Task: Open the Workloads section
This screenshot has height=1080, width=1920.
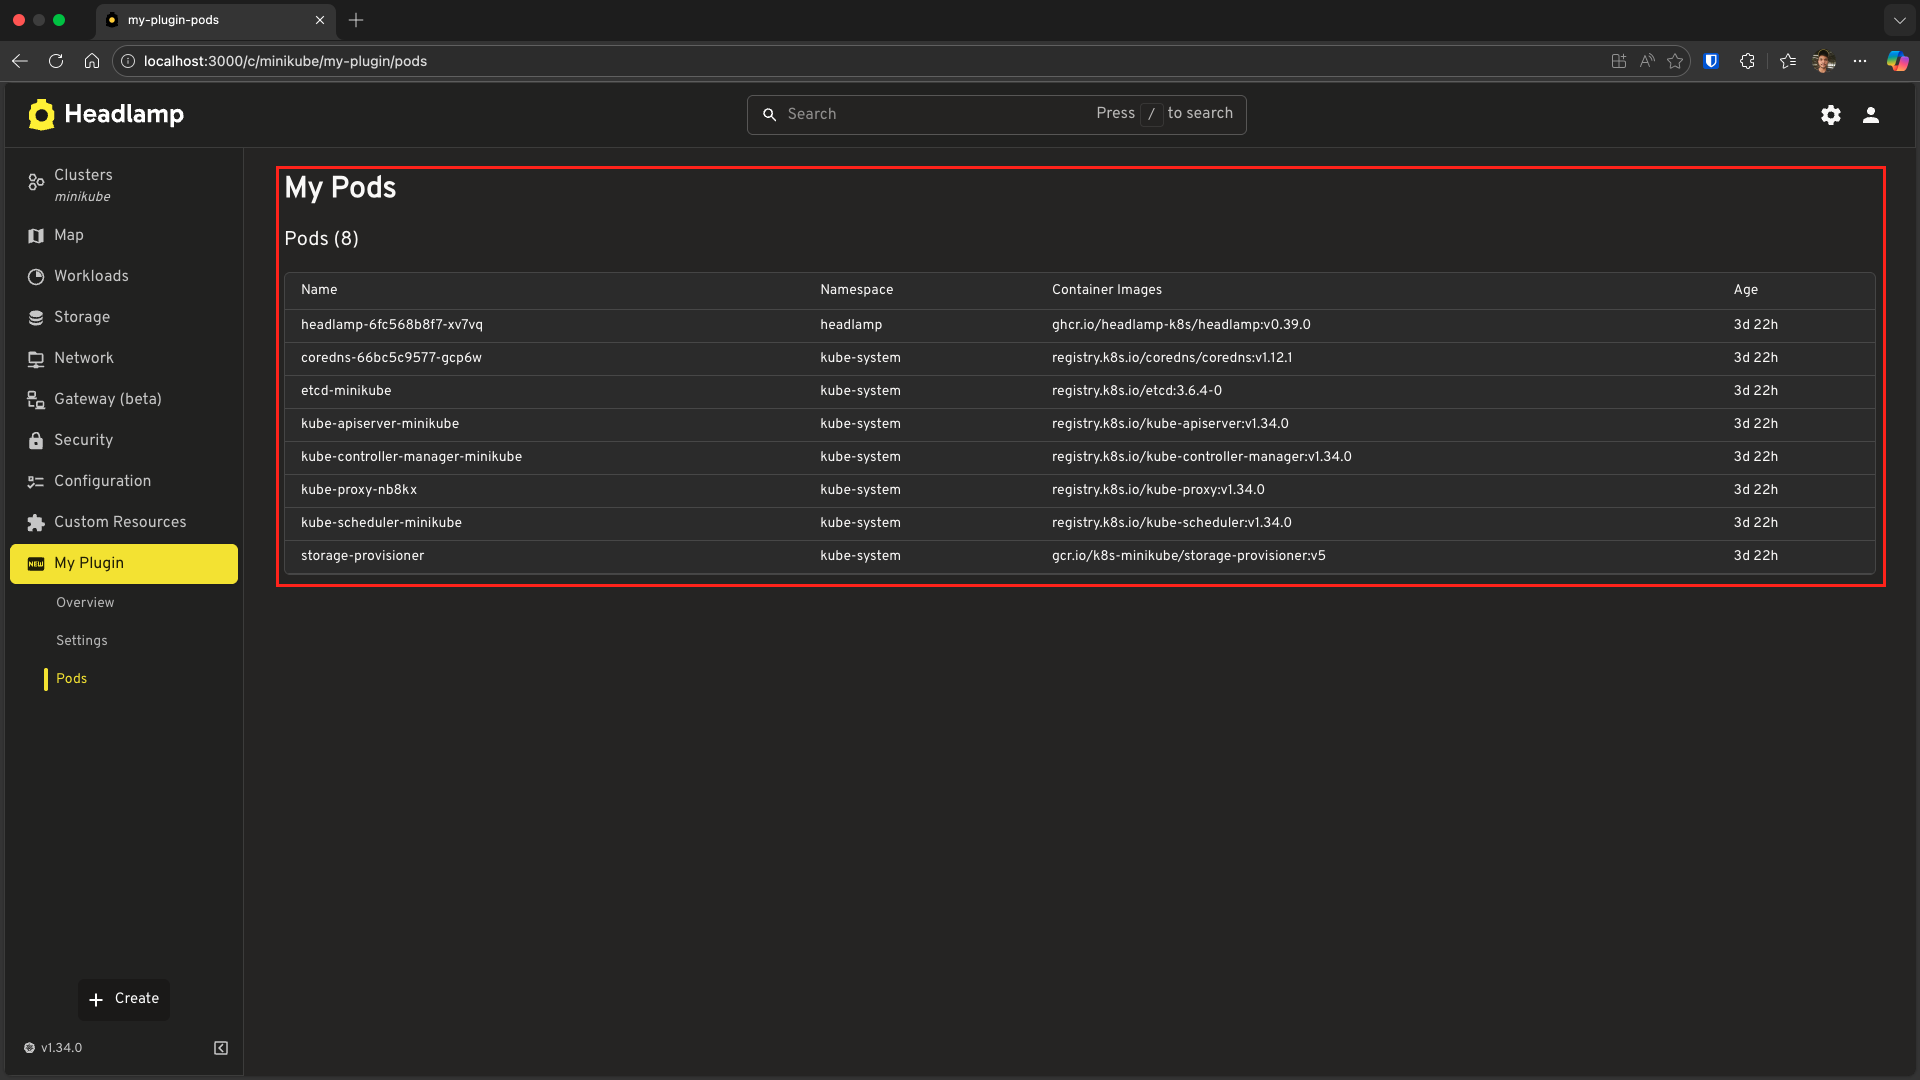Action: coord(91,276)
